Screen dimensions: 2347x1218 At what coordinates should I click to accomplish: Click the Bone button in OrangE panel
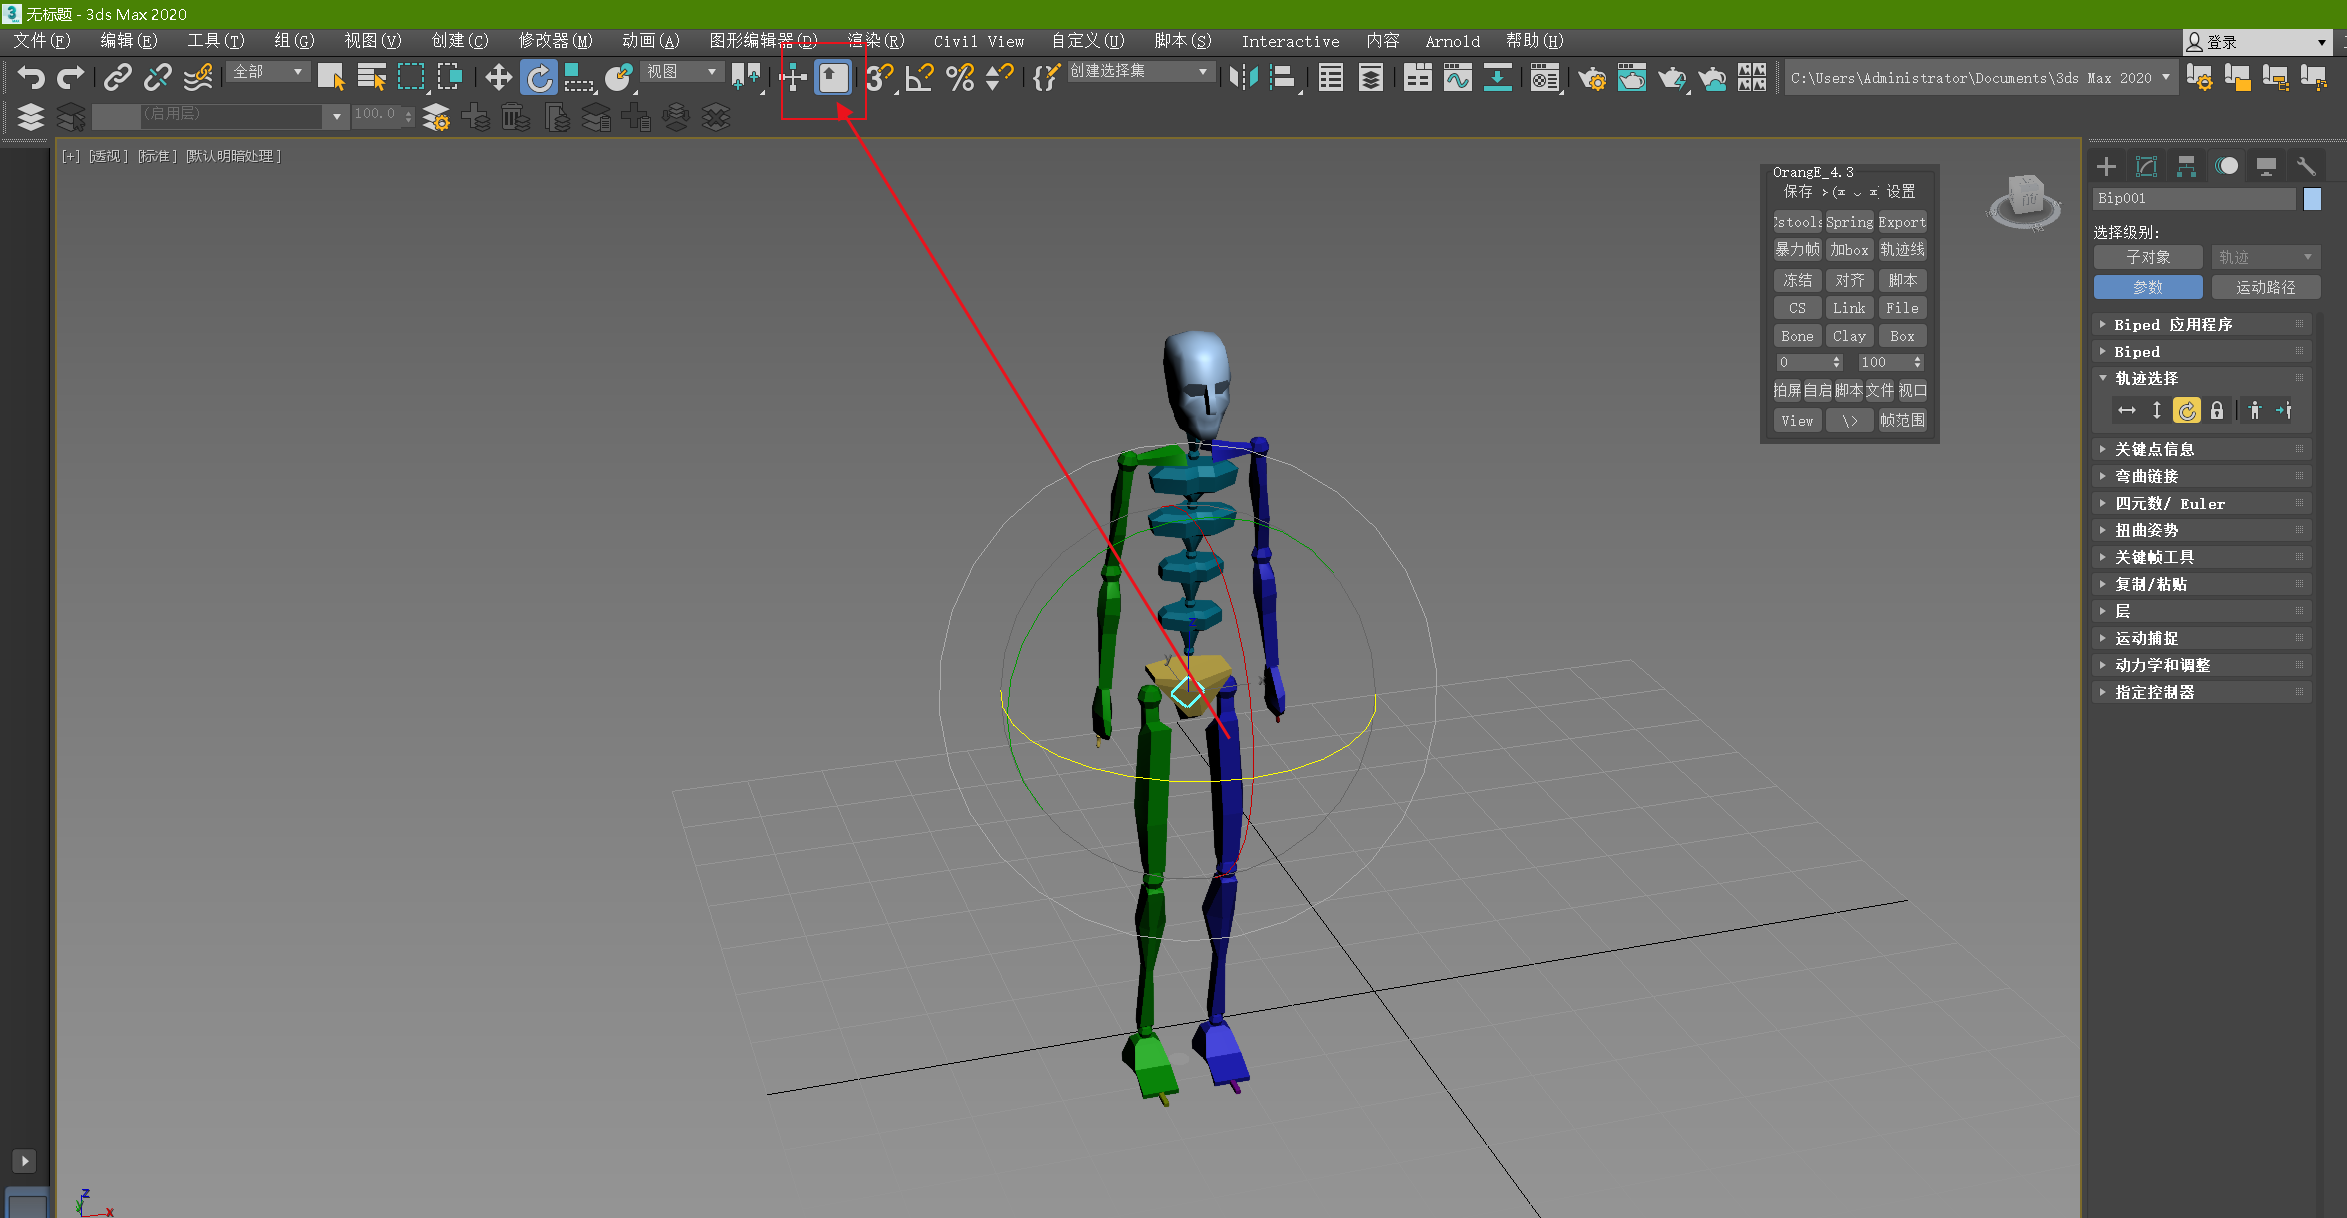pos(1797,337)
